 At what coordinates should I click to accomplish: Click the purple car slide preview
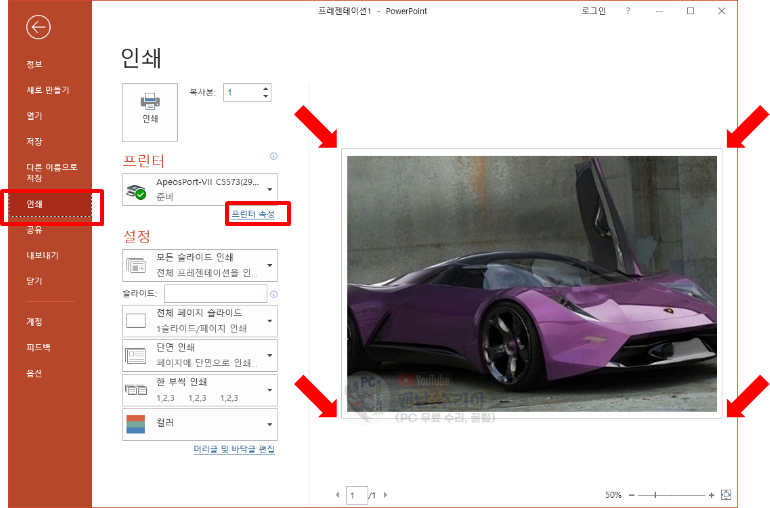coord(532,284)
